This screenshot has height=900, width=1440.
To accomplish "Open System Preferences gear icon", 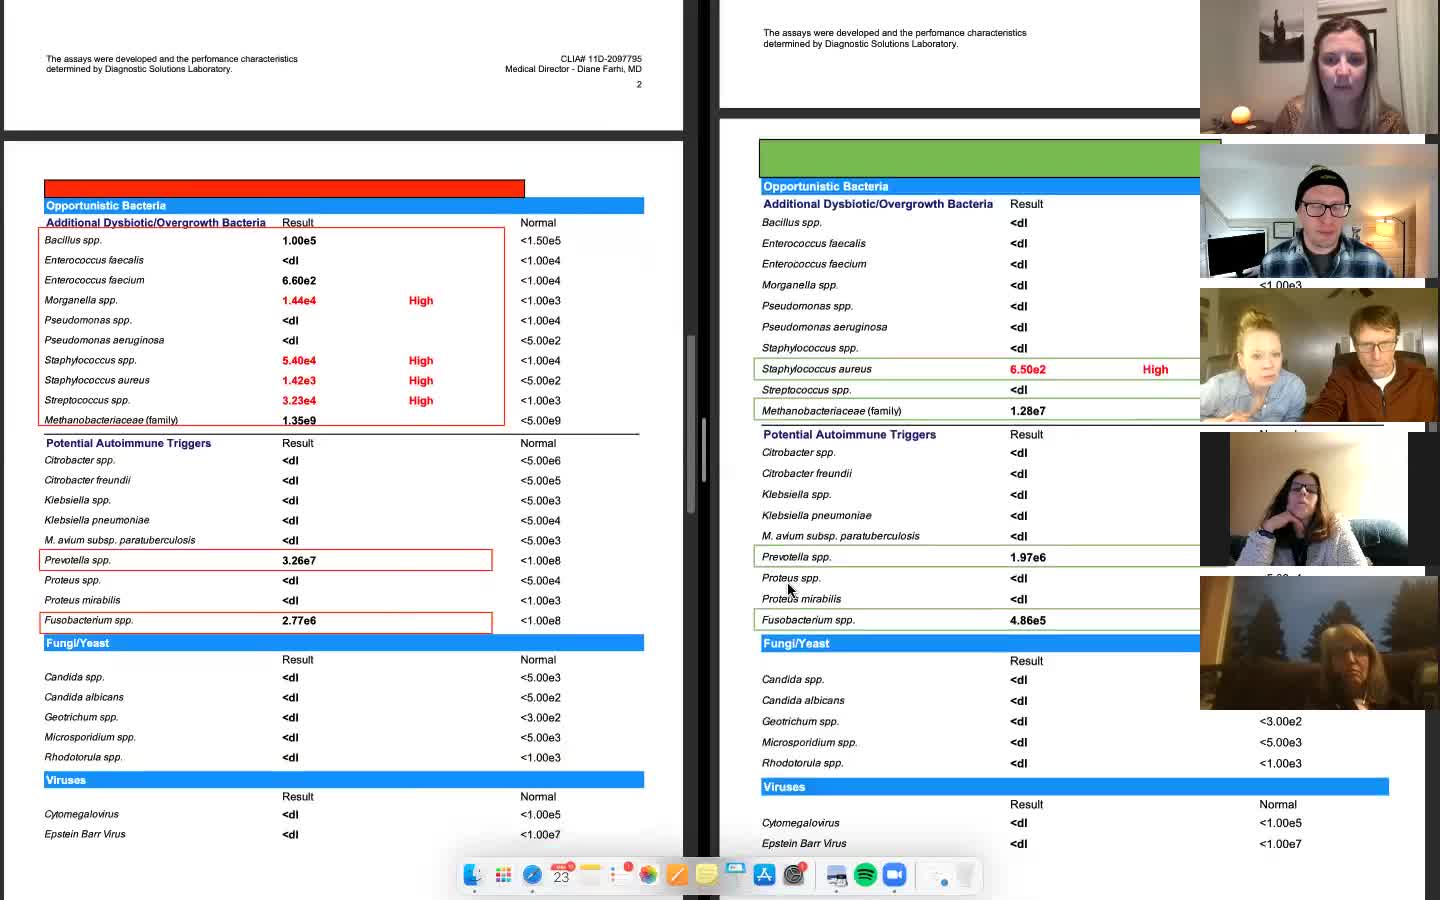I will [x=794, y=875].
